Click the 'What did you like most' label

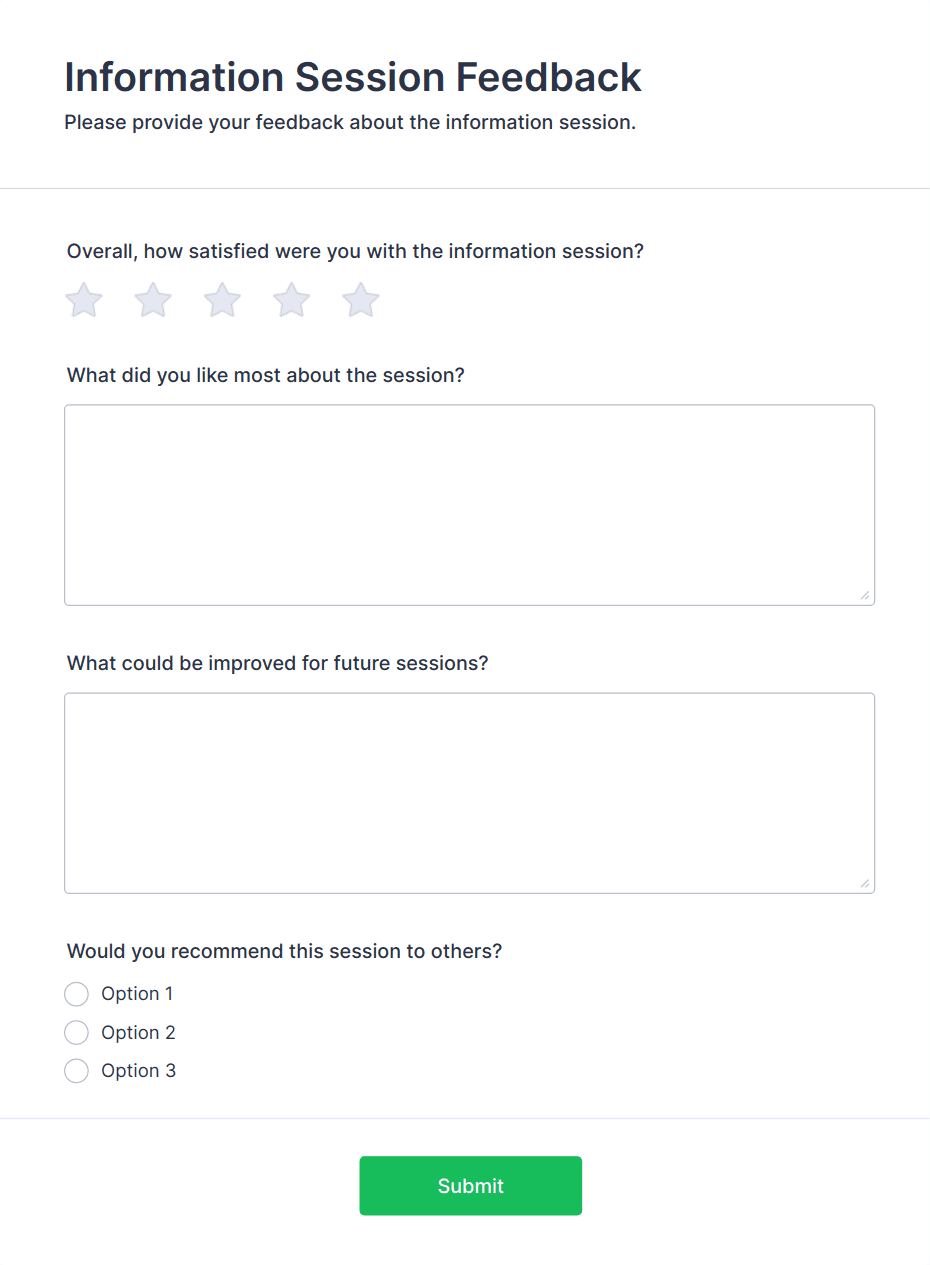click(266, 376)
